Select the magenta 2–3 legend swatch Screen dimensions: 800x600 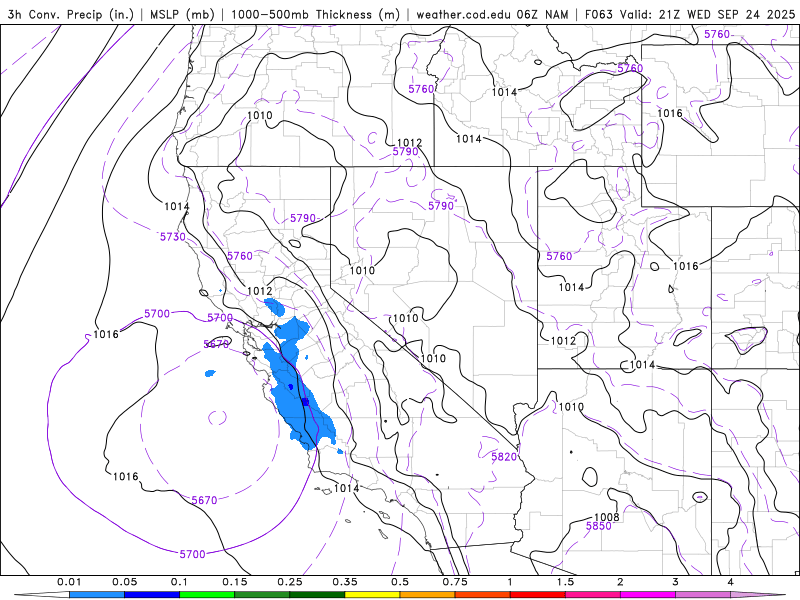[648, 595]
